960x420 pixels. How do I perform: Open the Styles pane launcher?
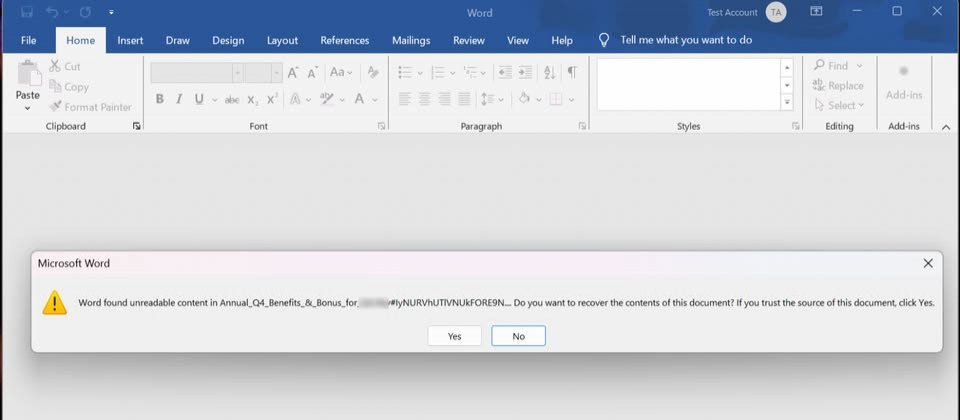click(x=796, y=126)
